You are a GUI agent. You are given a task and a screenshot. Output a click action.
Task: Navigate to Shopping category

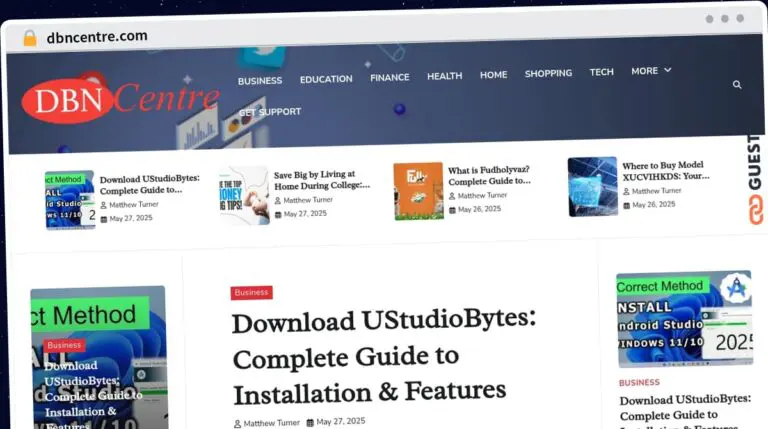click(548, 73)
